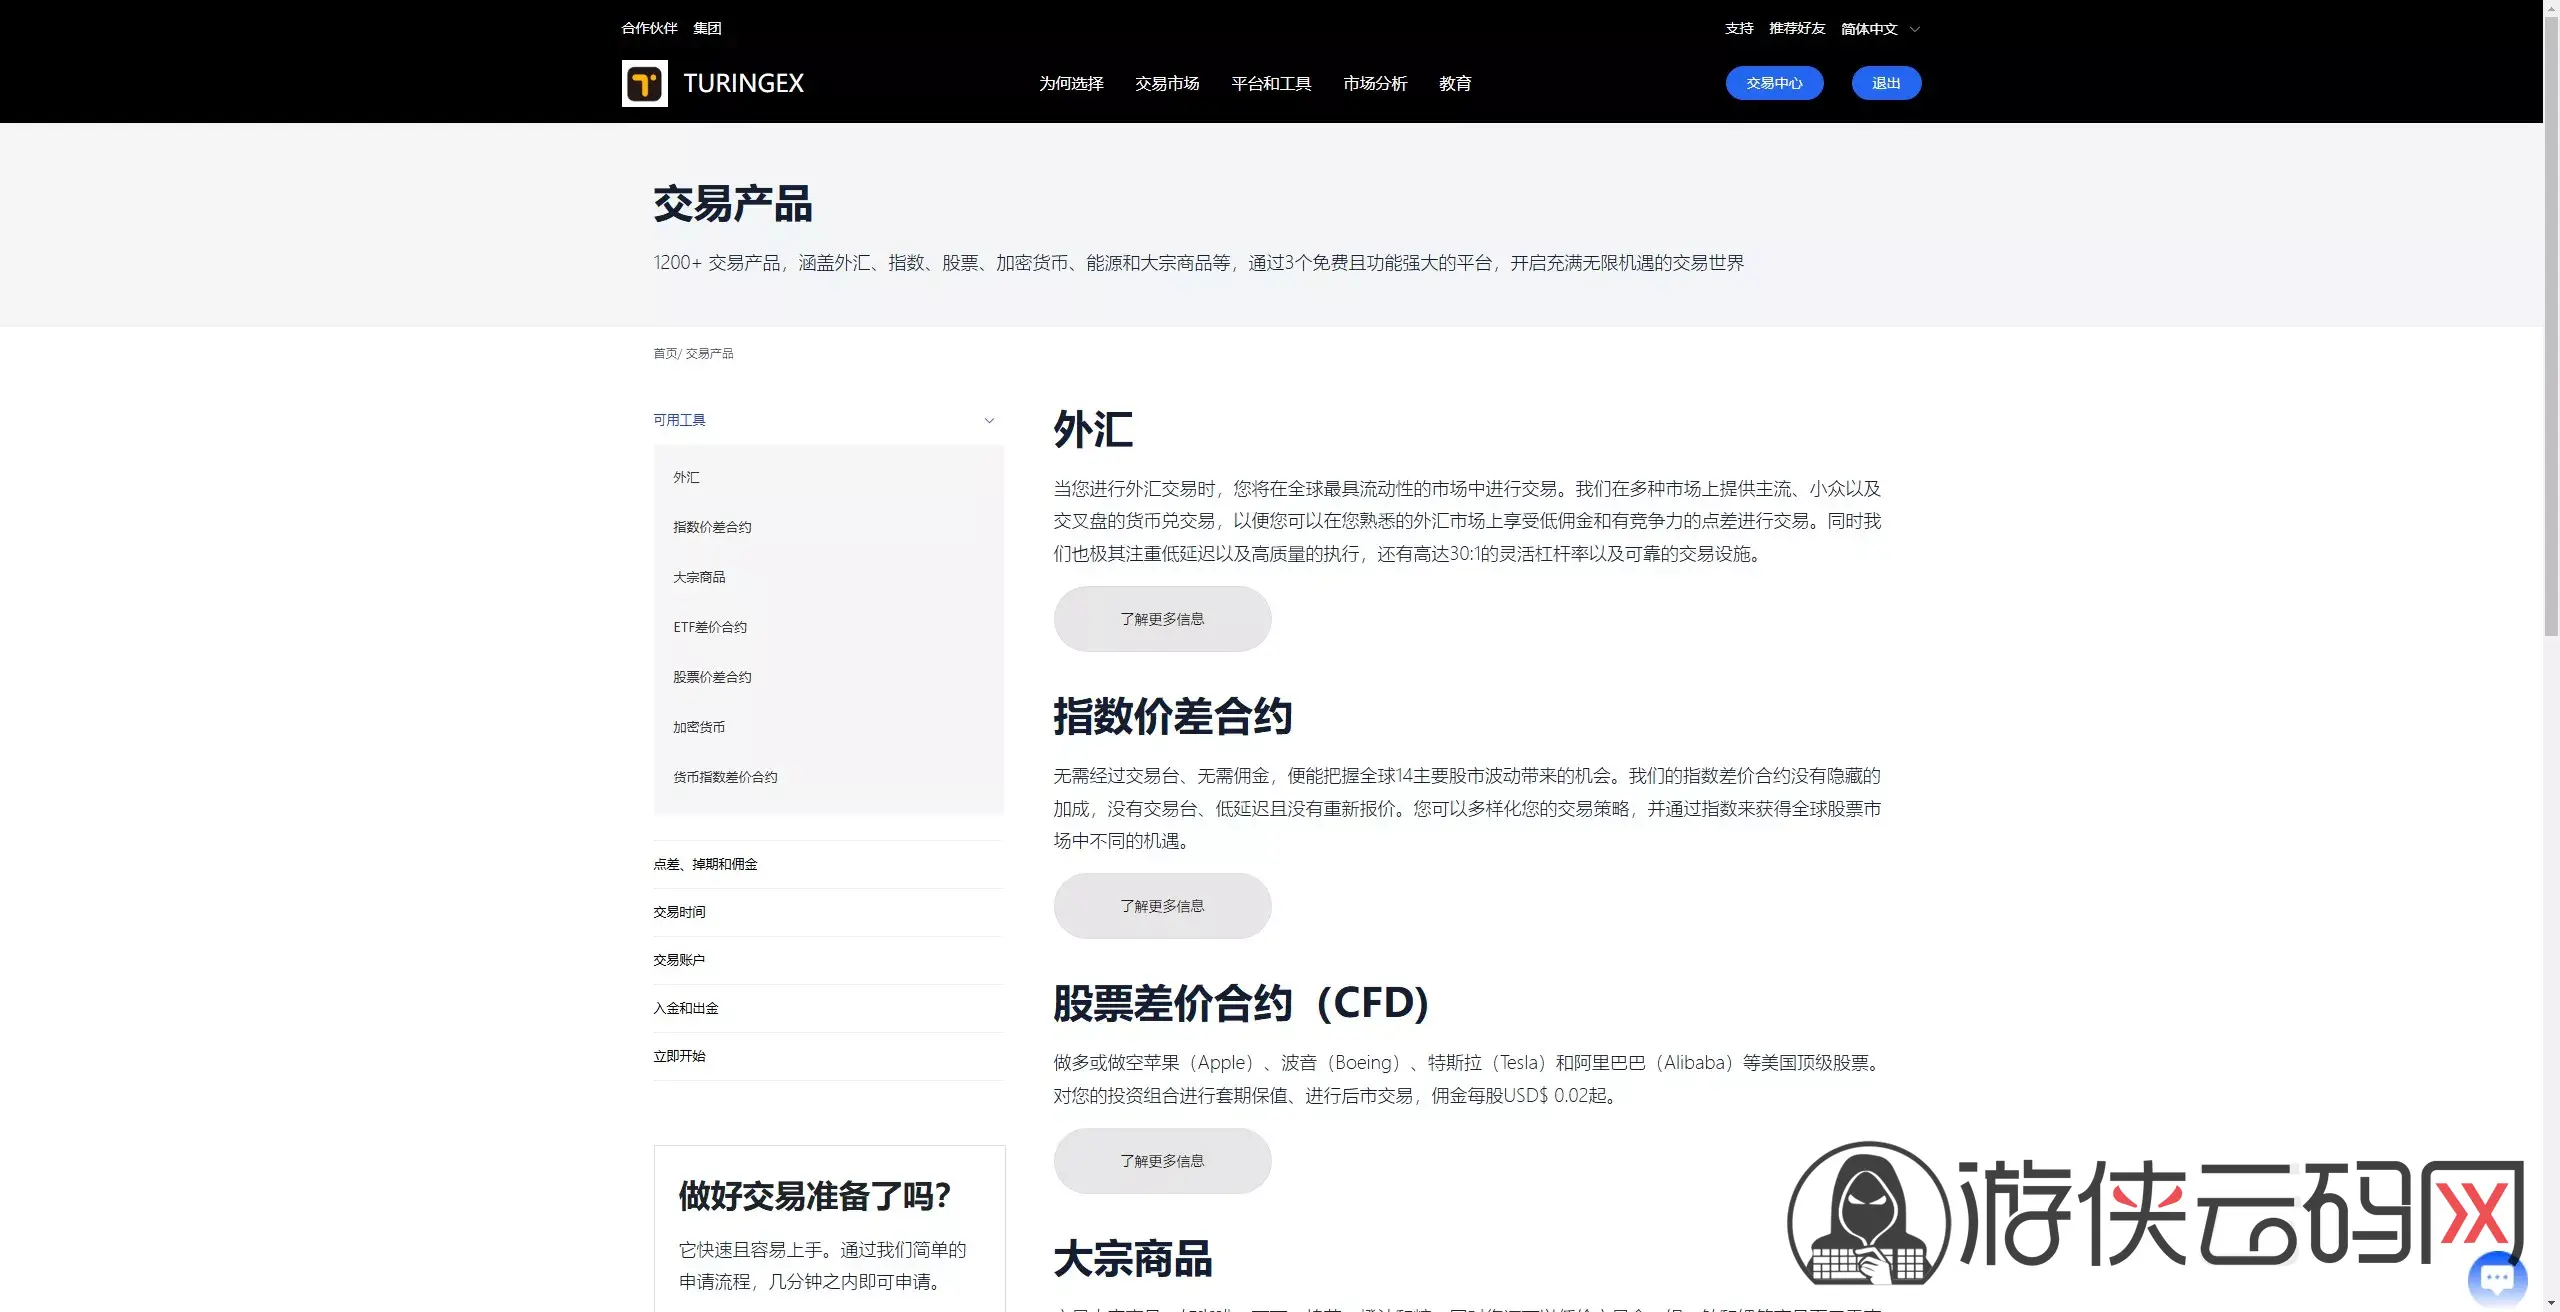Open the 平台和工具 menu
2560x1312 pixels.
point(1271,84)
